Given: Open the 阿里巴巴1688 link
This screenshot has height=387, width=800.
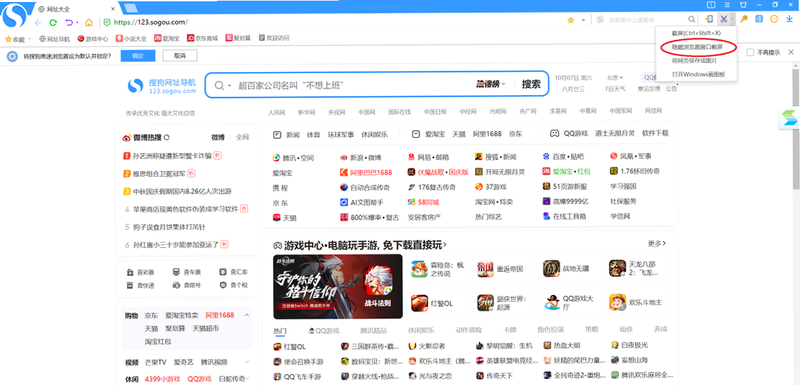Looking at the screenshot, I should point(366,172).
